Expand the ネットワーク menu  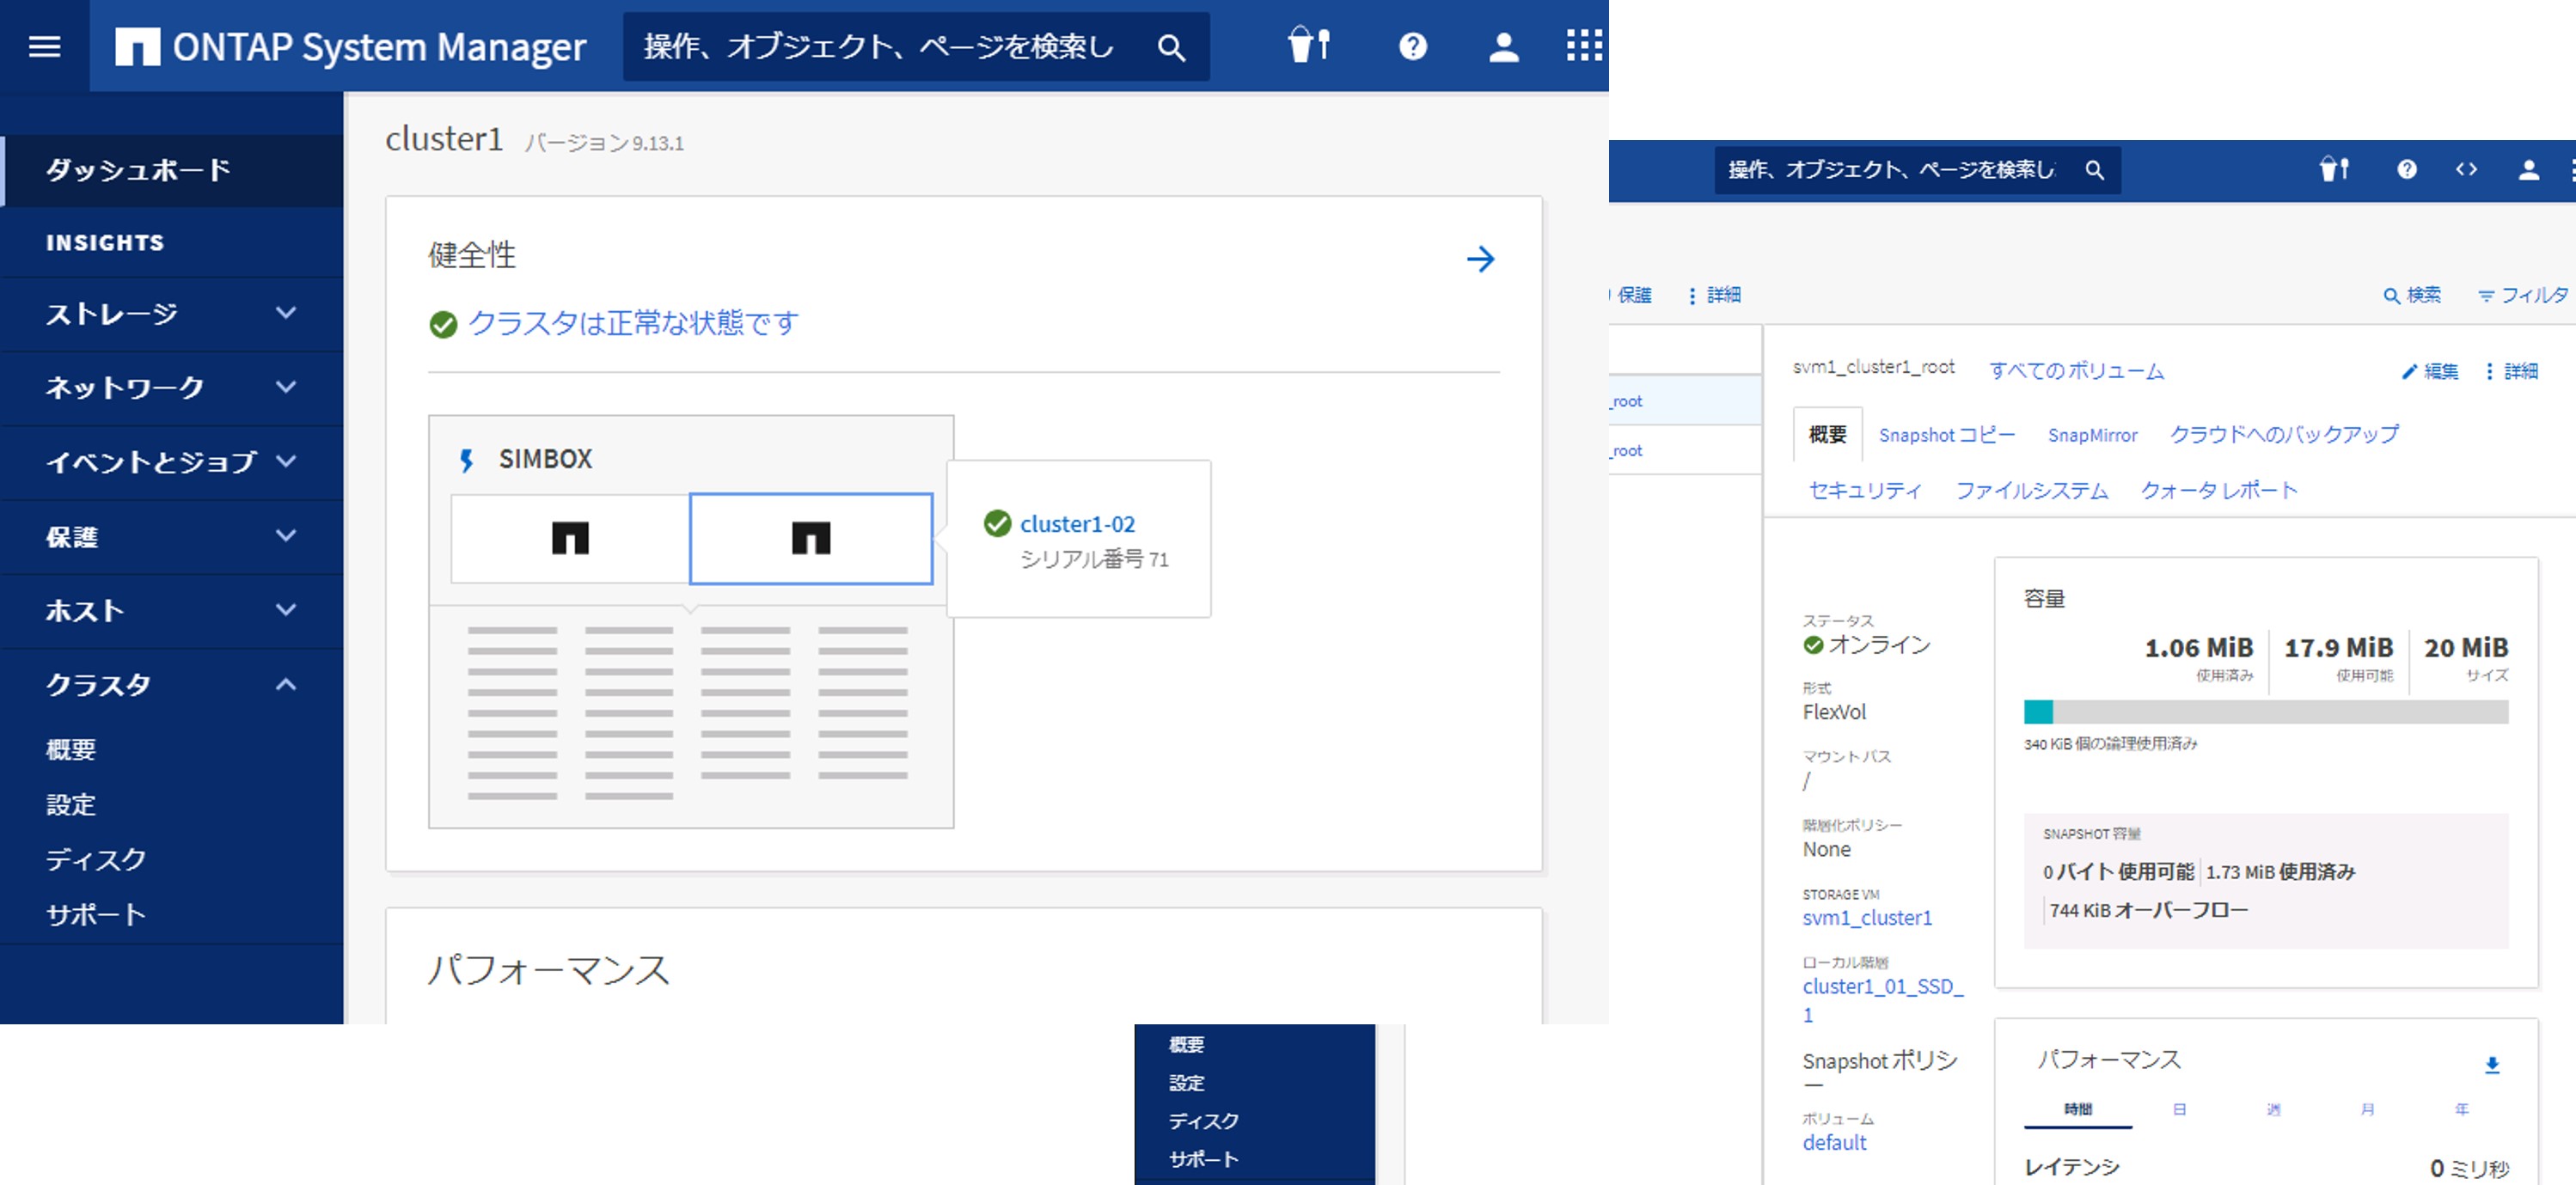[x=172, y=388]
